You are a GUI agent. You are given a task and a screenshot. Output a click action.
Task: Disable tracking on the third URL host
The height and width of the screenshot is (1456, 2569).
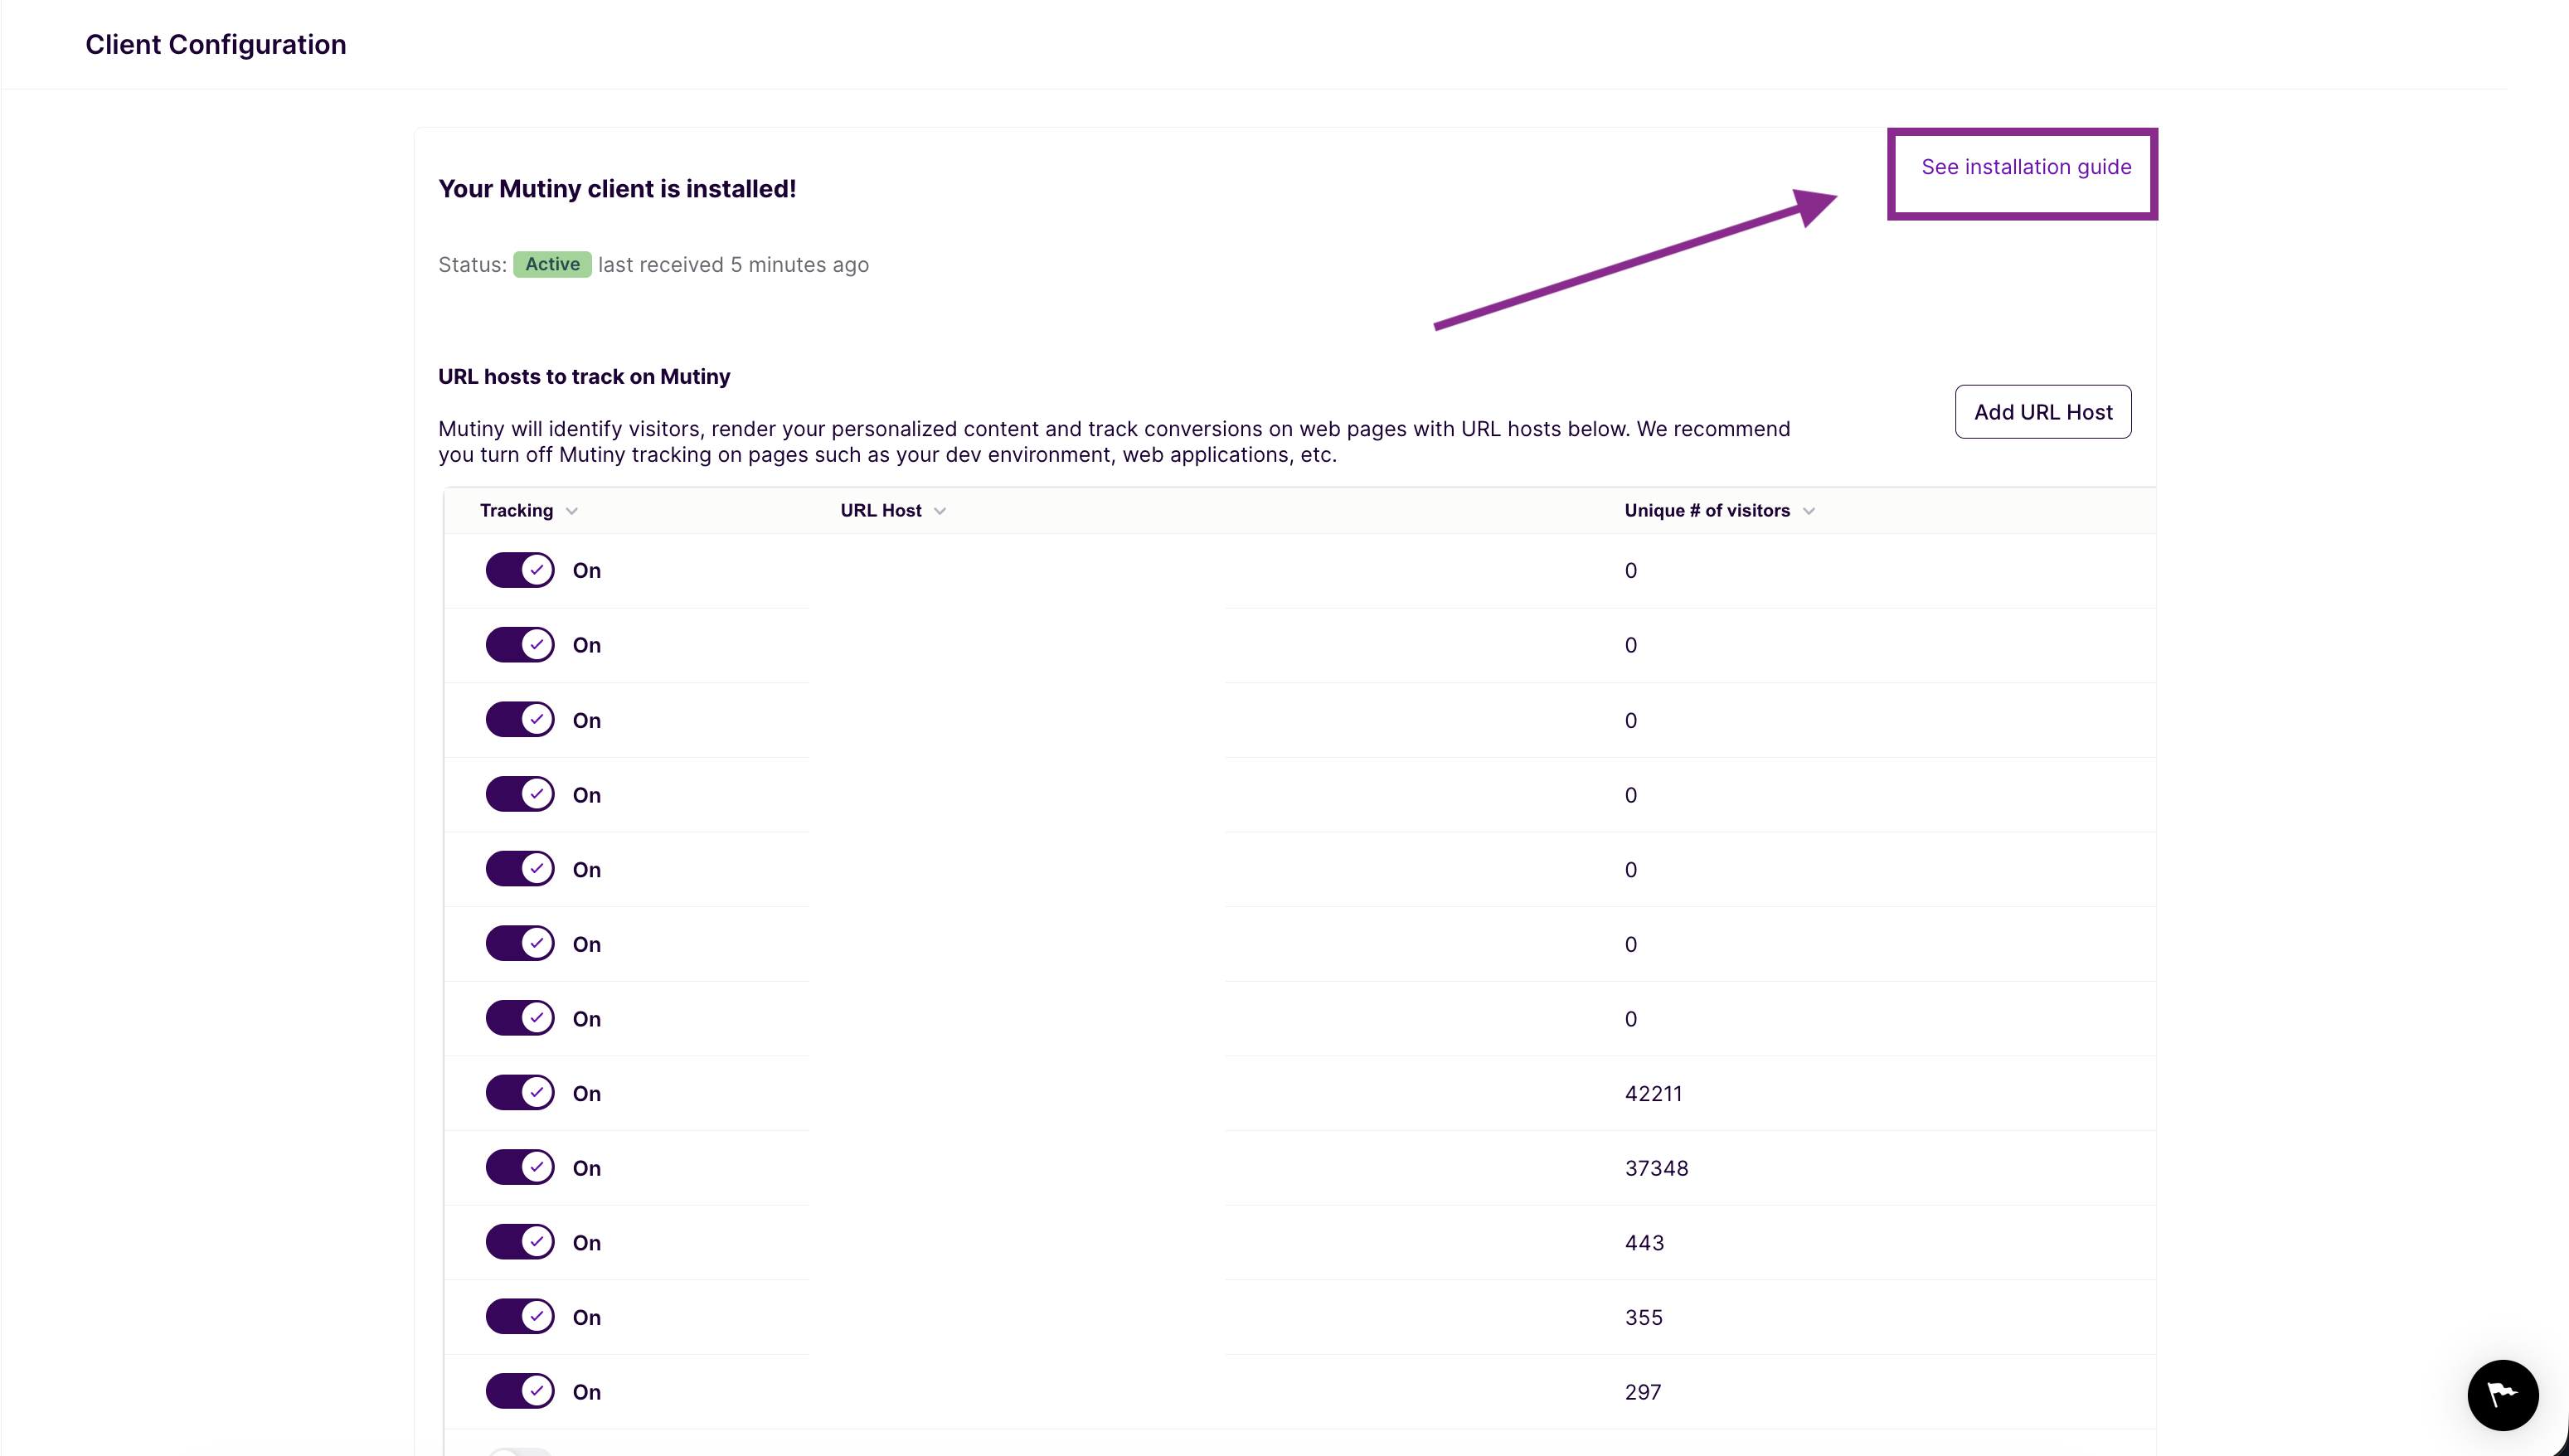pos(520,719)
